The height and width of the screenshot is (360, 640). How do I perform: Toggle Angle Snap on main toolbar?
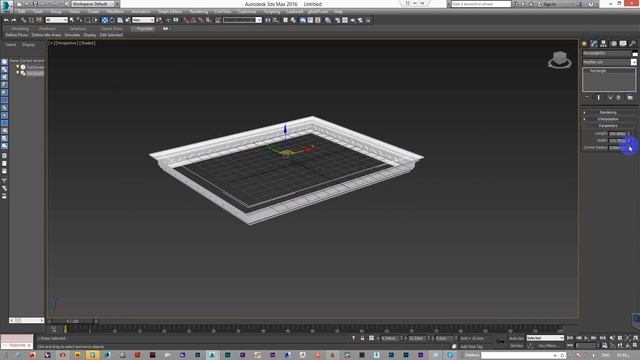coord(193,20)
